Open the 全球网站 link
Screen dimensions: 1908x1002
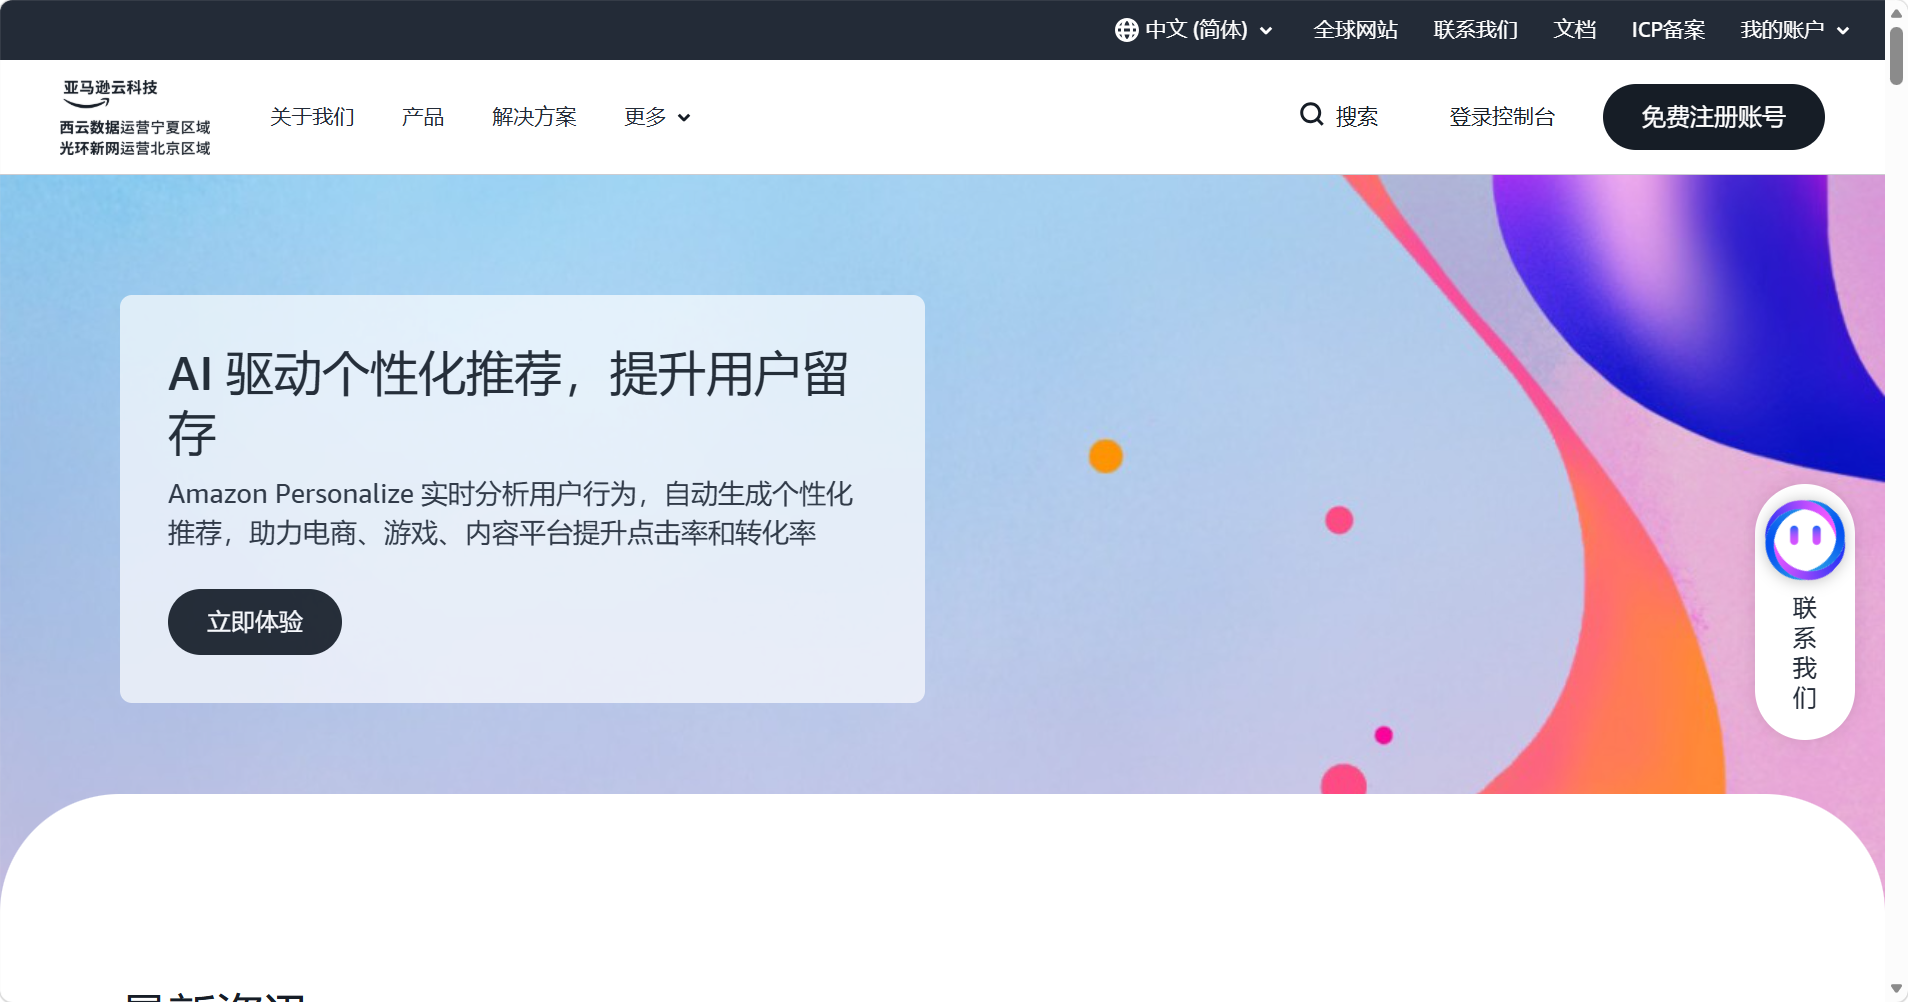coord(1355,30)
